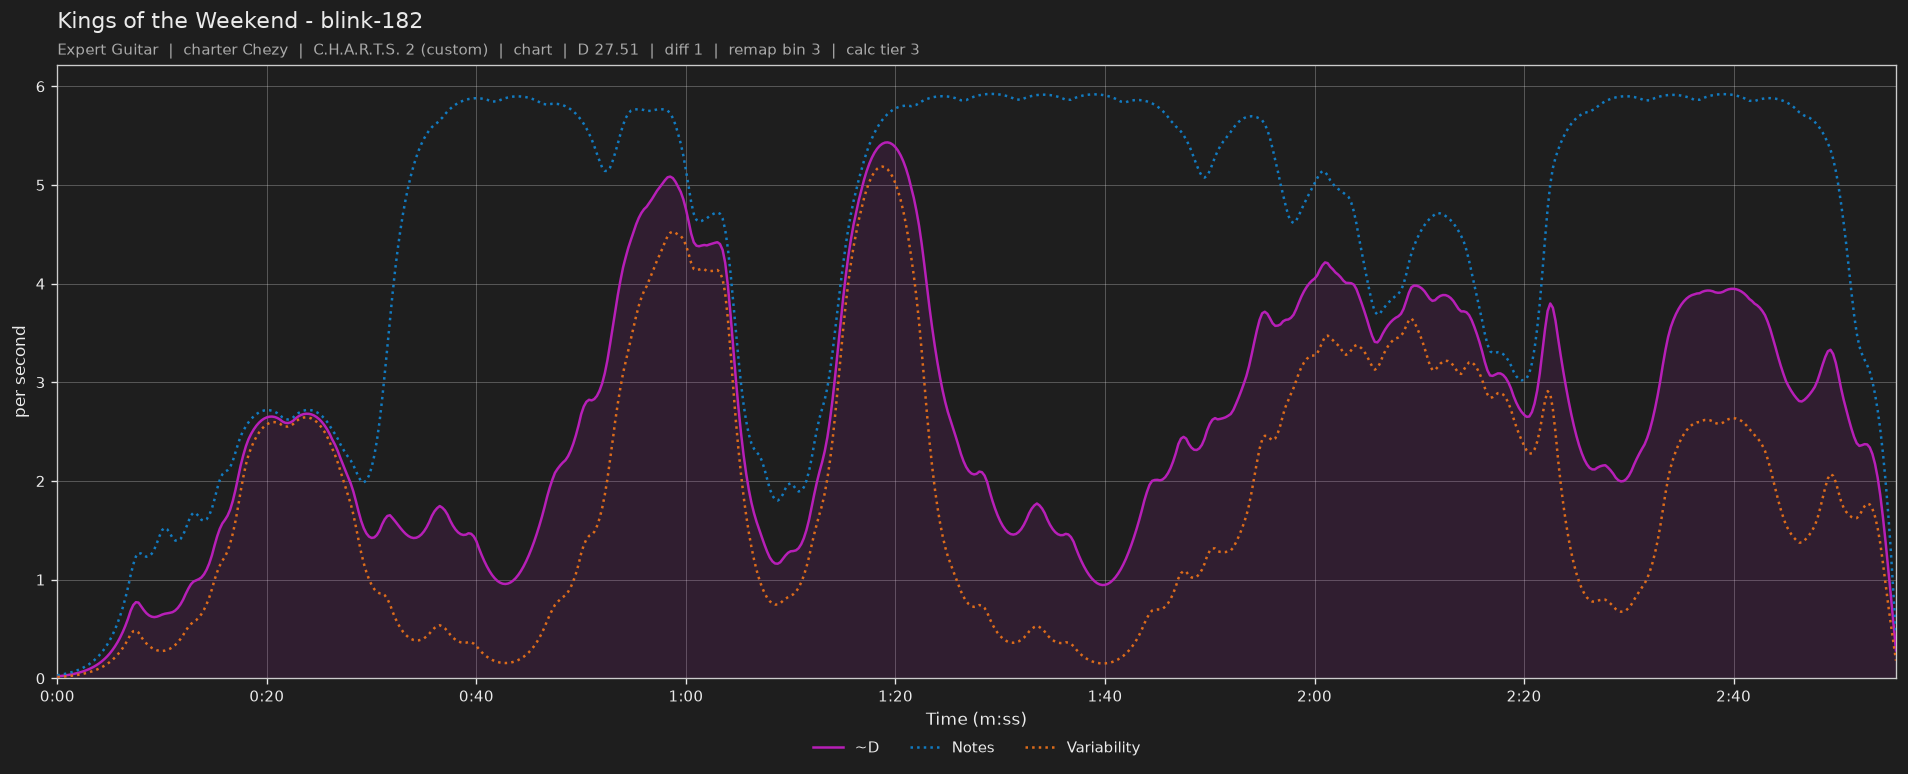Click "Expert Guitar" in the subtitle
1908x774 pixels.
coord(108,50)
